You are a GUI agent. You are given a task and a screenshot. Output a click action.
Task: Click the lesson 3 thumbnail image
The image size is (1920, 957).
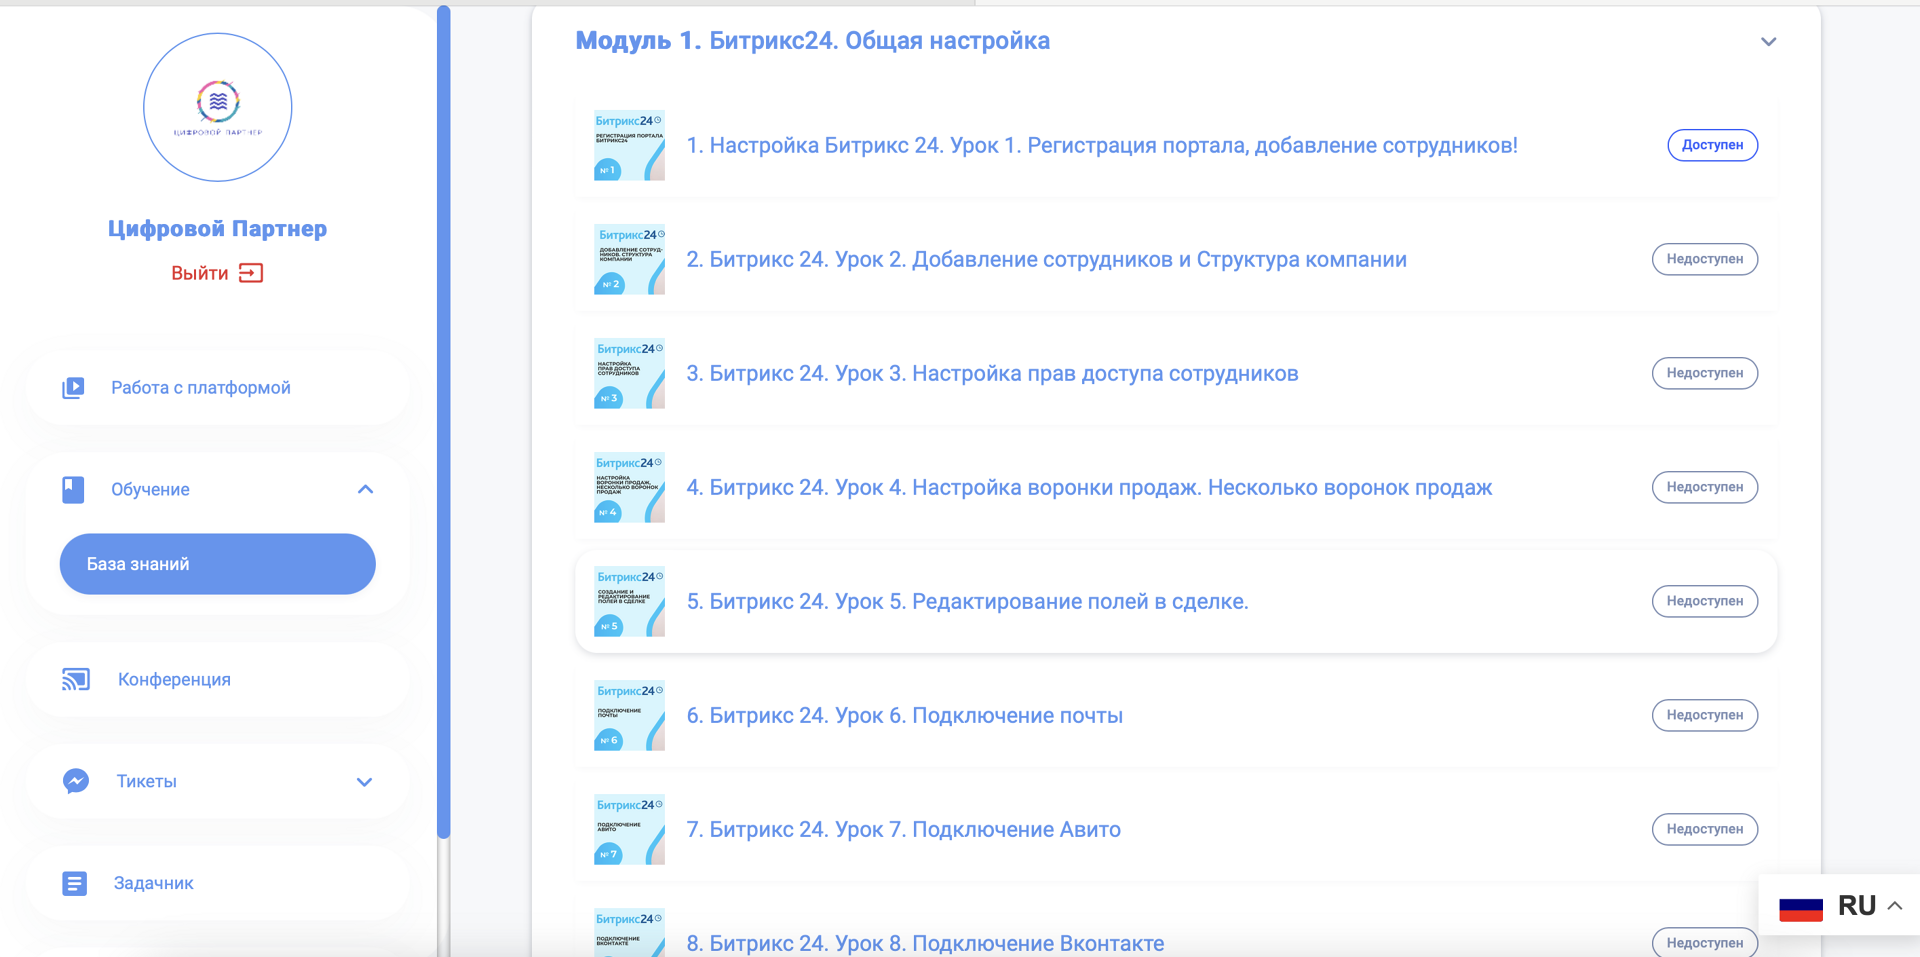[x=629, y=373]
